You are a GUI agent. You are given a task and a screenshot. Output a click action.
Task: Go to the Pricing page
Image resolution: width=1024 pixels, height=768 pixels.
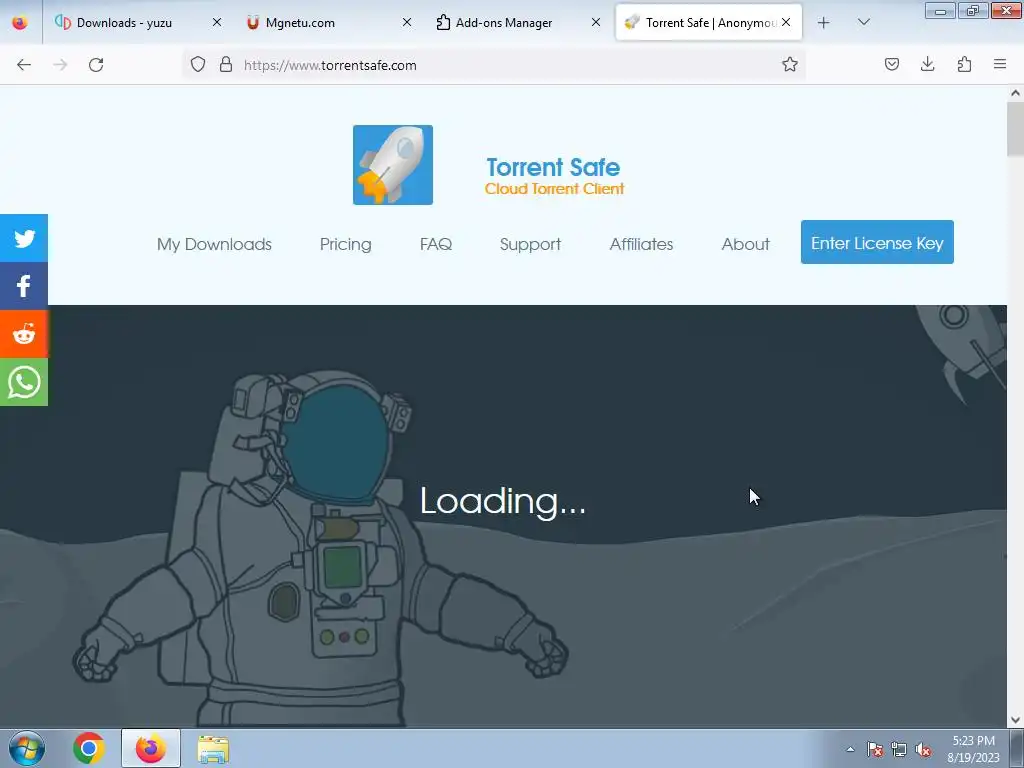pyautogui.click(x=345, y=244)
